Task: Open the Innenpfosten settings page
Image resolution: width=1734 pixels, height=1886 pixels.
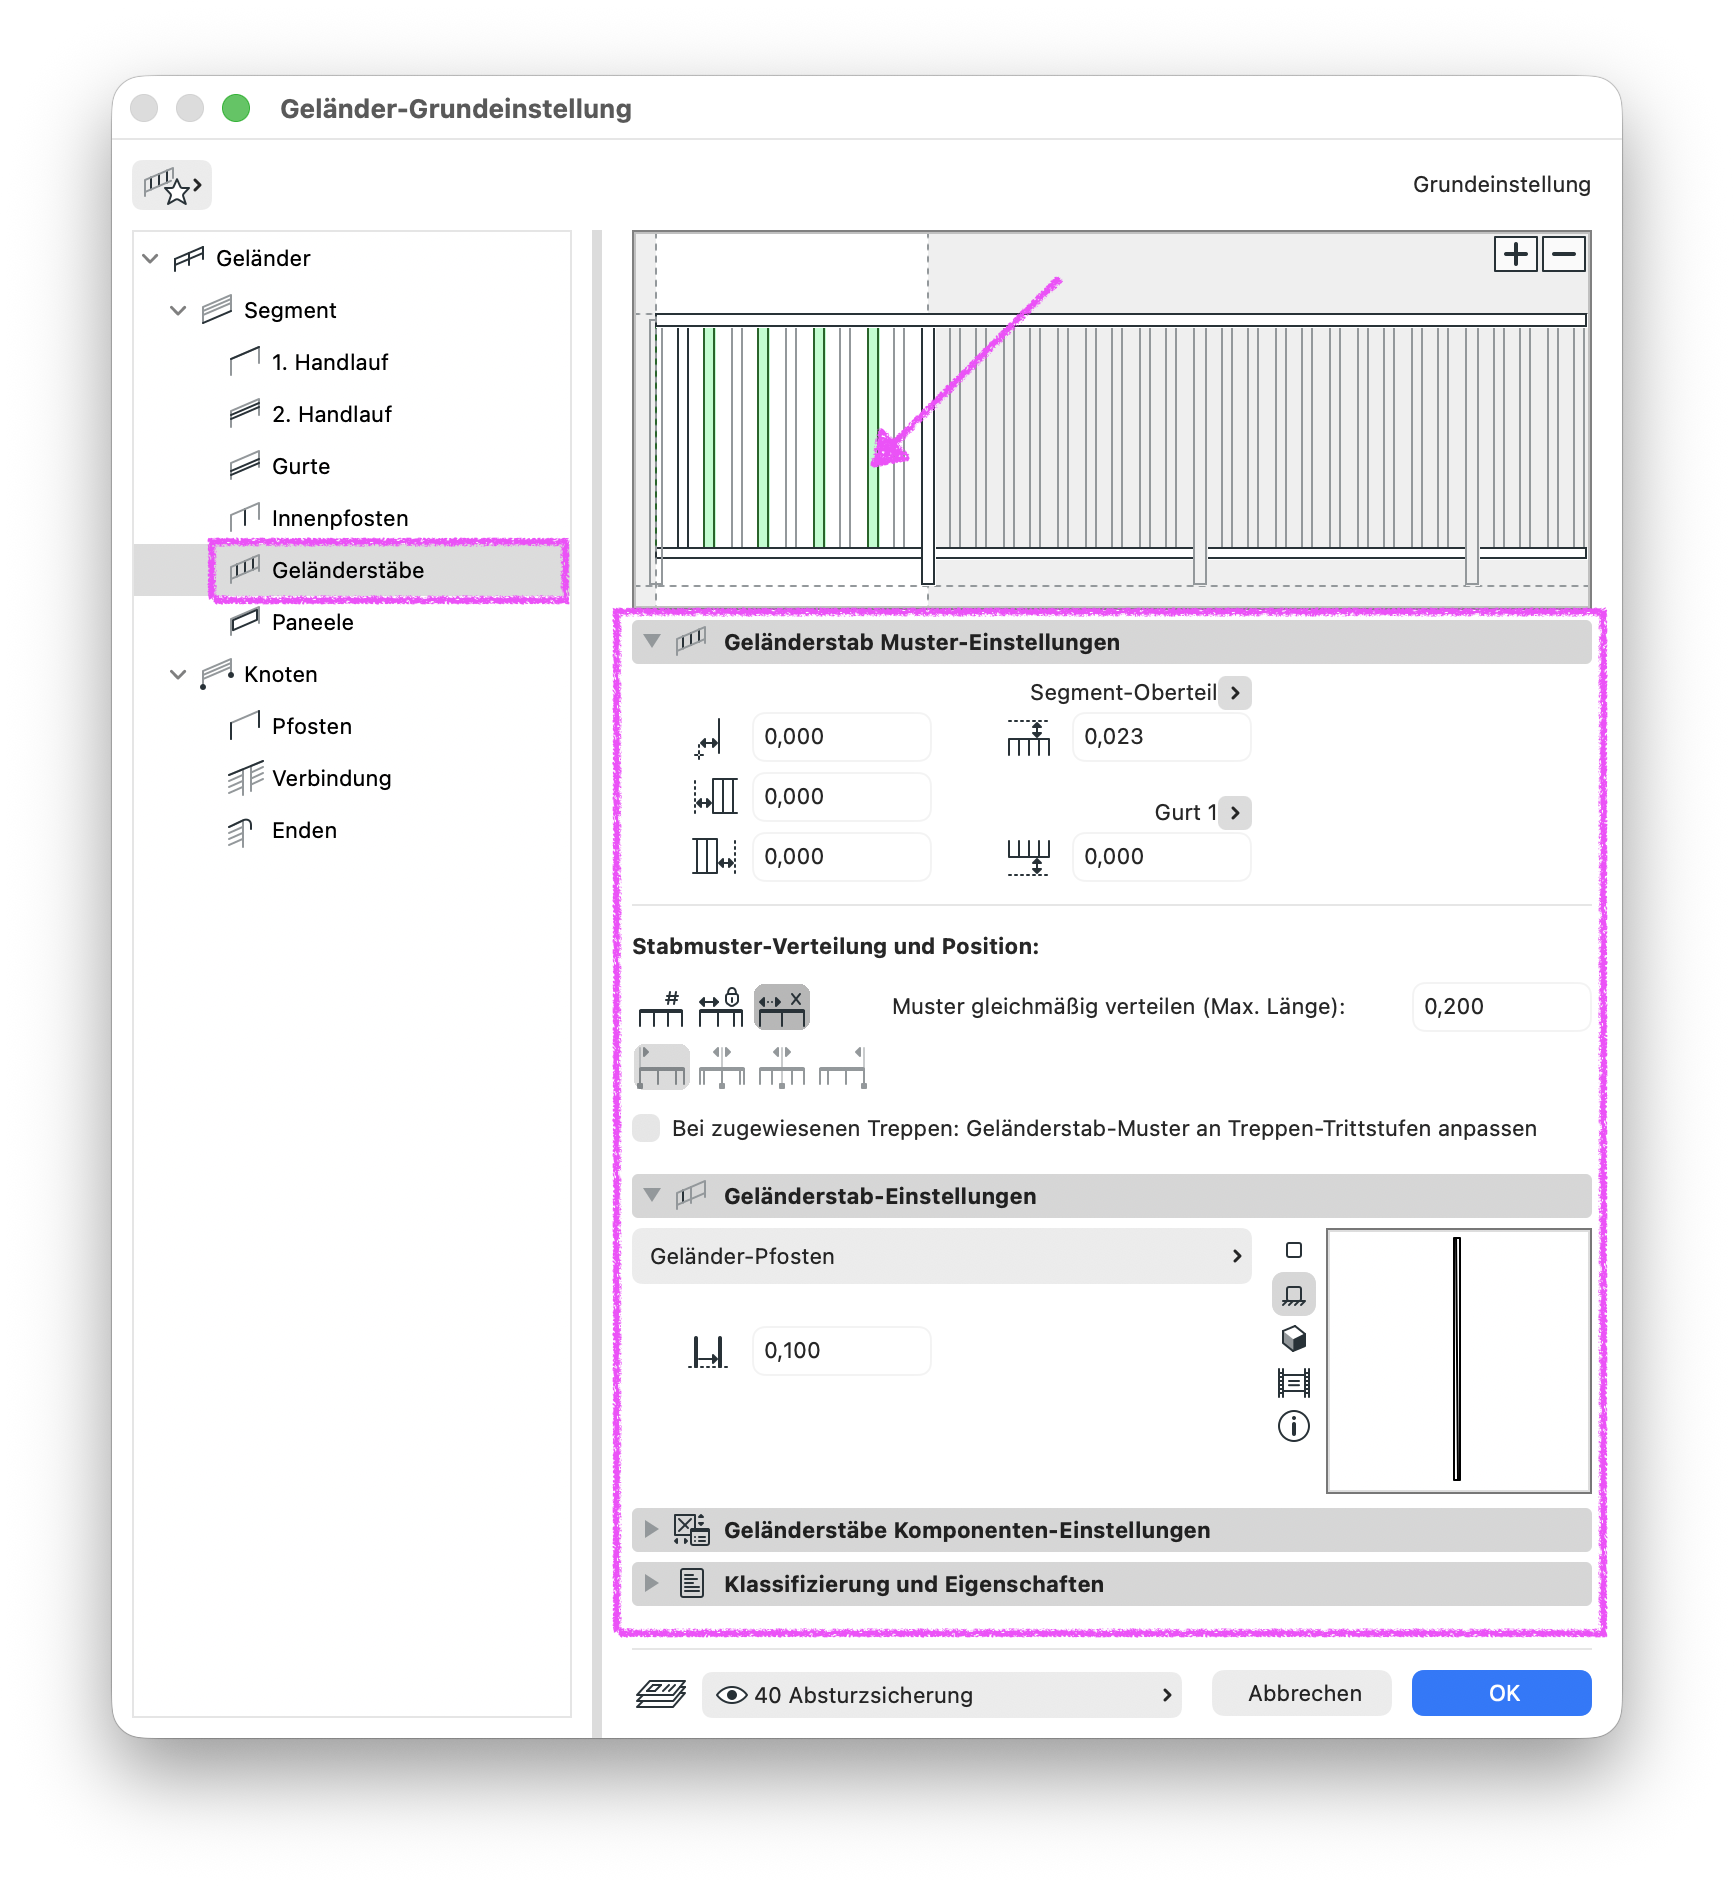Action: [340, 518]
